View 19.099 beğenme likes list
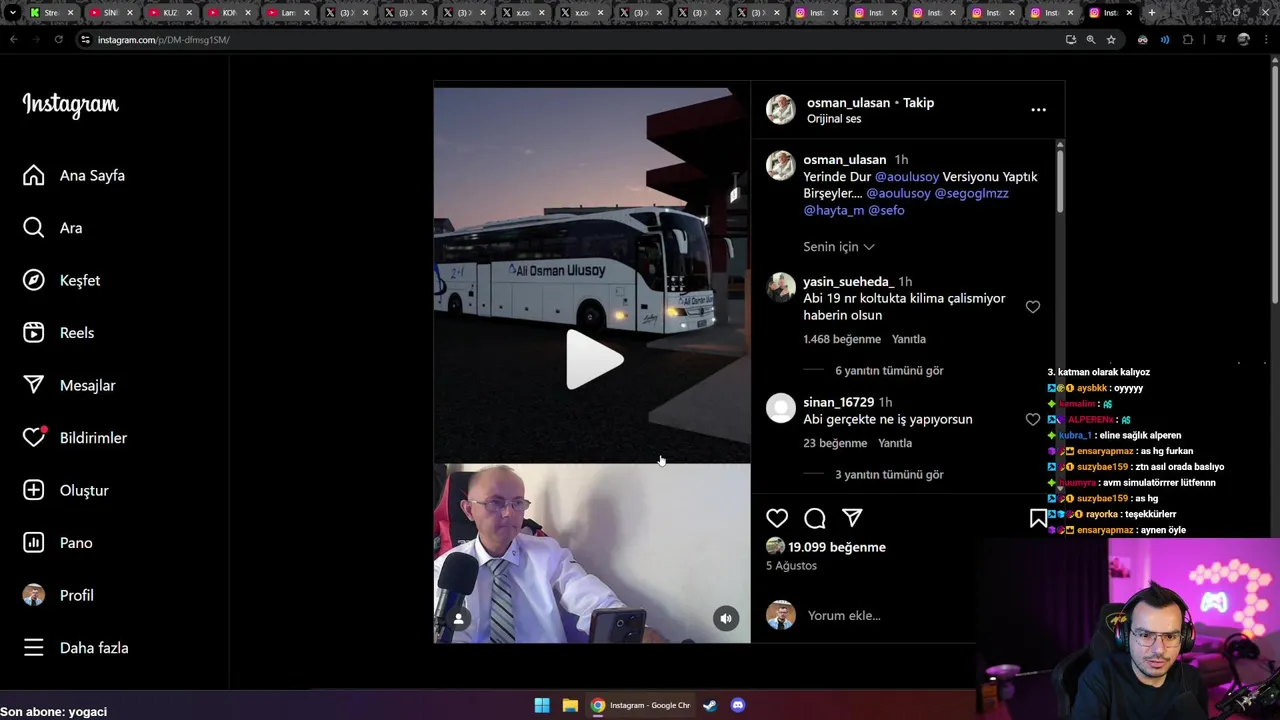The image size is (1280, 720). [837, 547]
